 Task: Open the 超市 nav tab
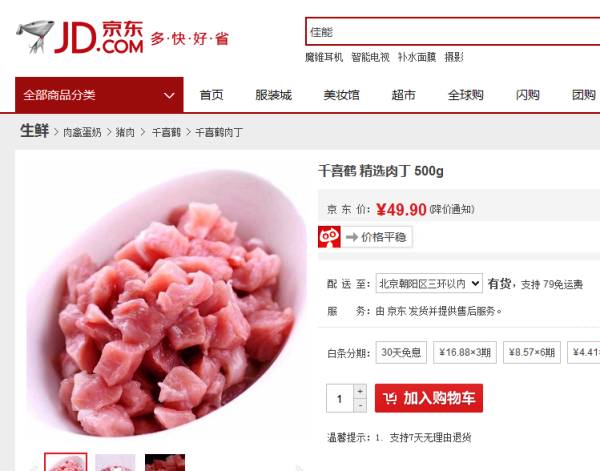(x=403, y=95)
